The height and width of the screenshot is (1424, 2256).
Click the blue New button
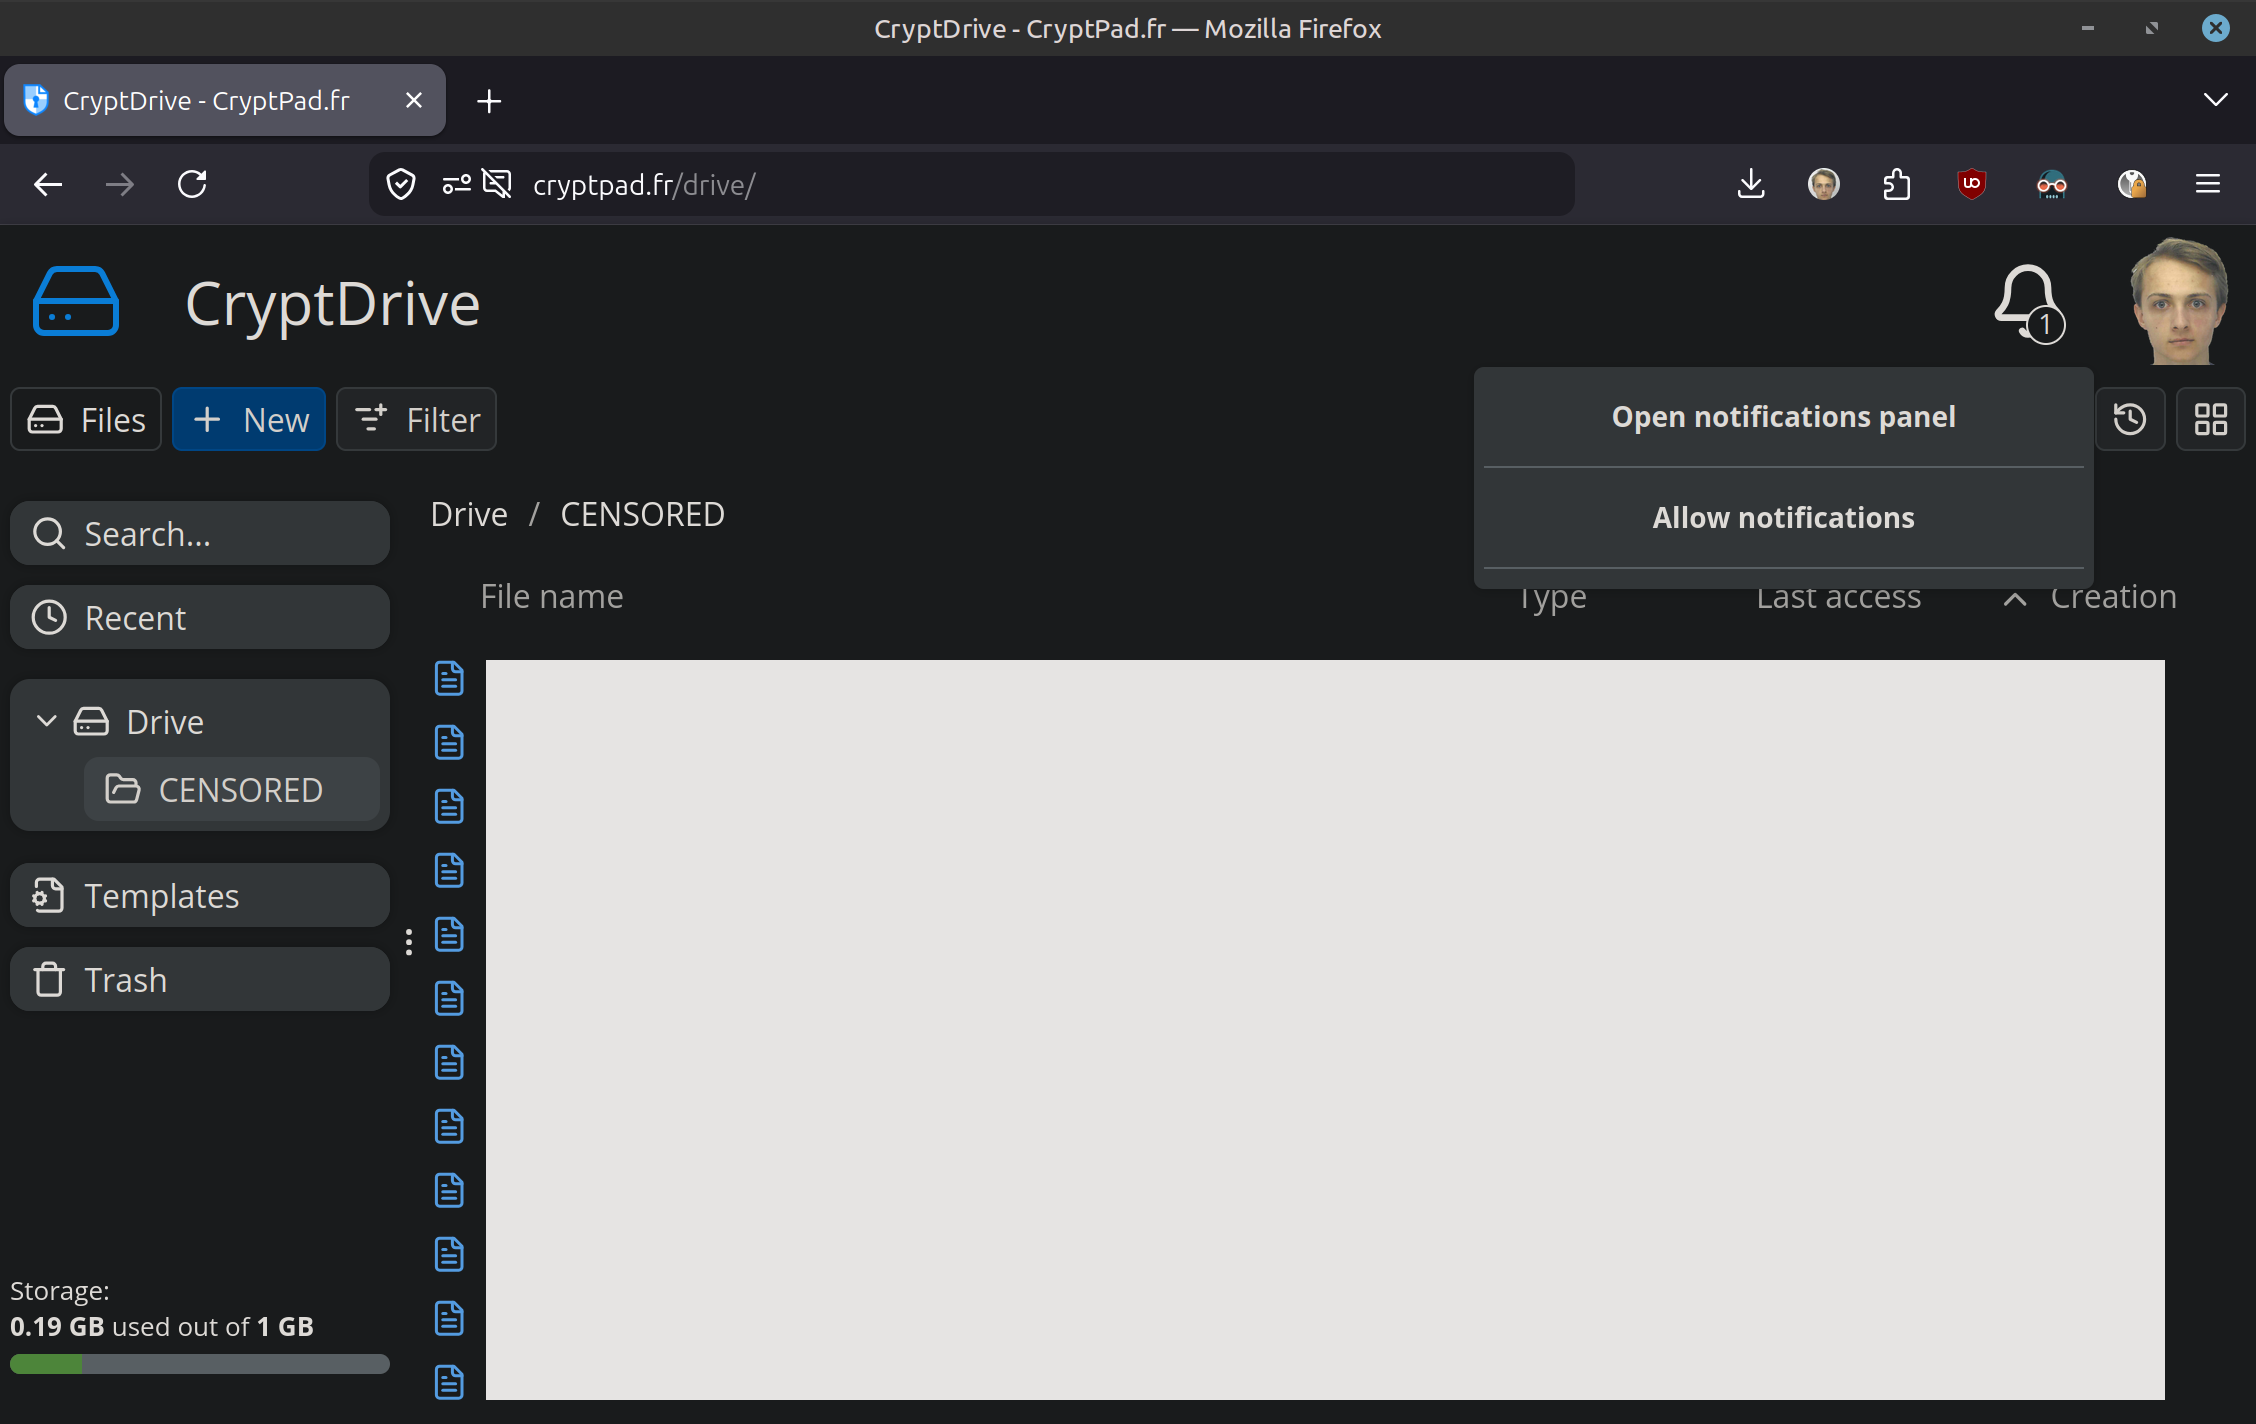249,420
